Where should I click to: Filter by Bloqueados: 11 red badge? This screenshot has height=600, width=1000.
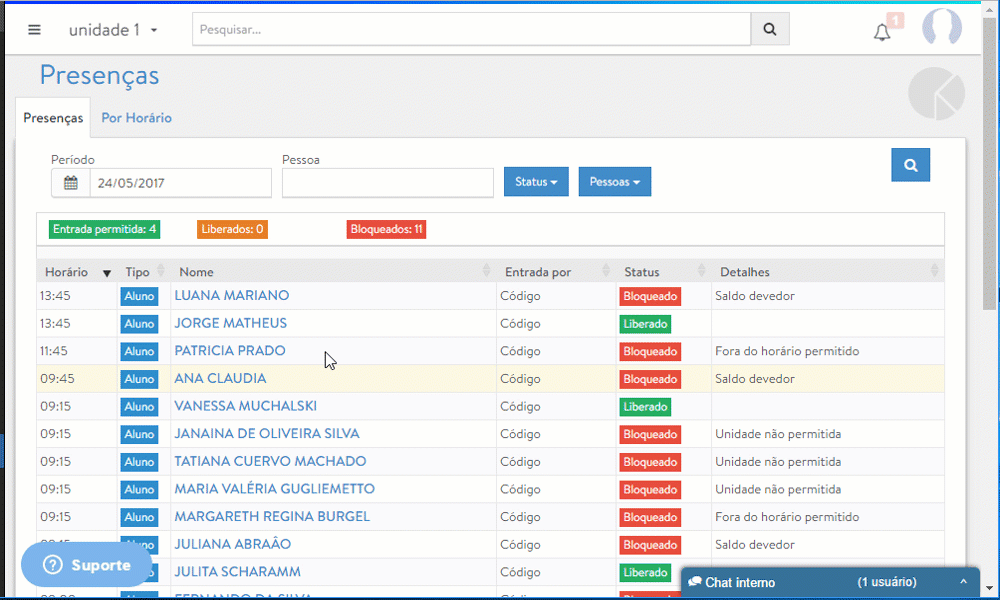(386, 230)
